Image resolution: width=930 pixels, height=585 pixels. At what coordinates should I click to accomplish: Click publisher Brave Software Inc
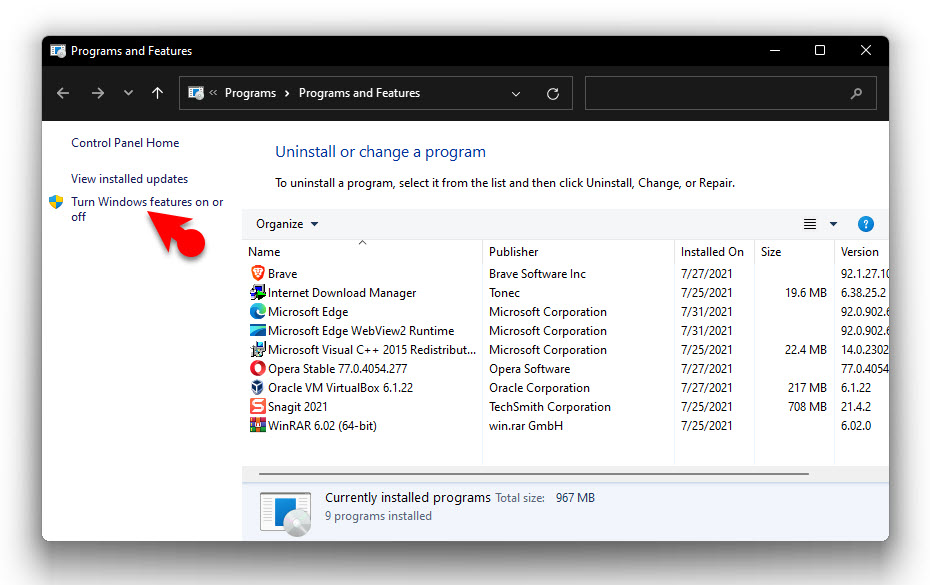[x=537, y=274]
